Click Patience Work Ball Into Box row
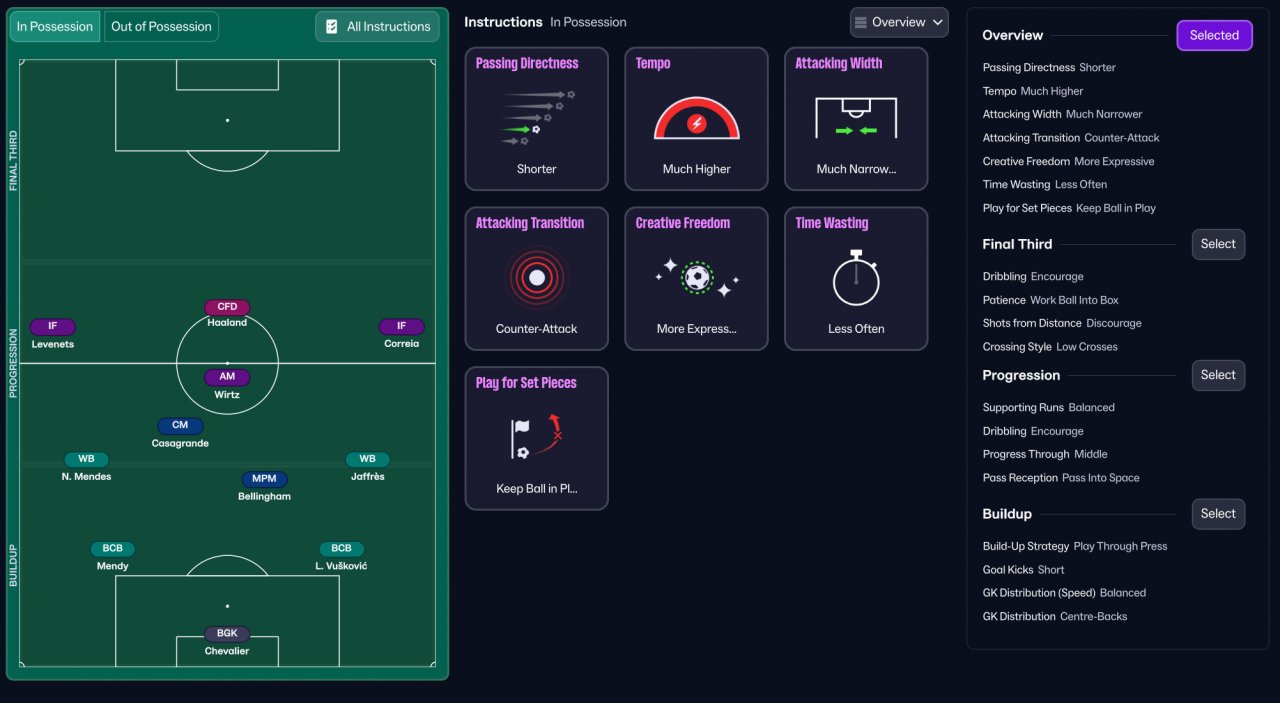 tap(1050, 300)
